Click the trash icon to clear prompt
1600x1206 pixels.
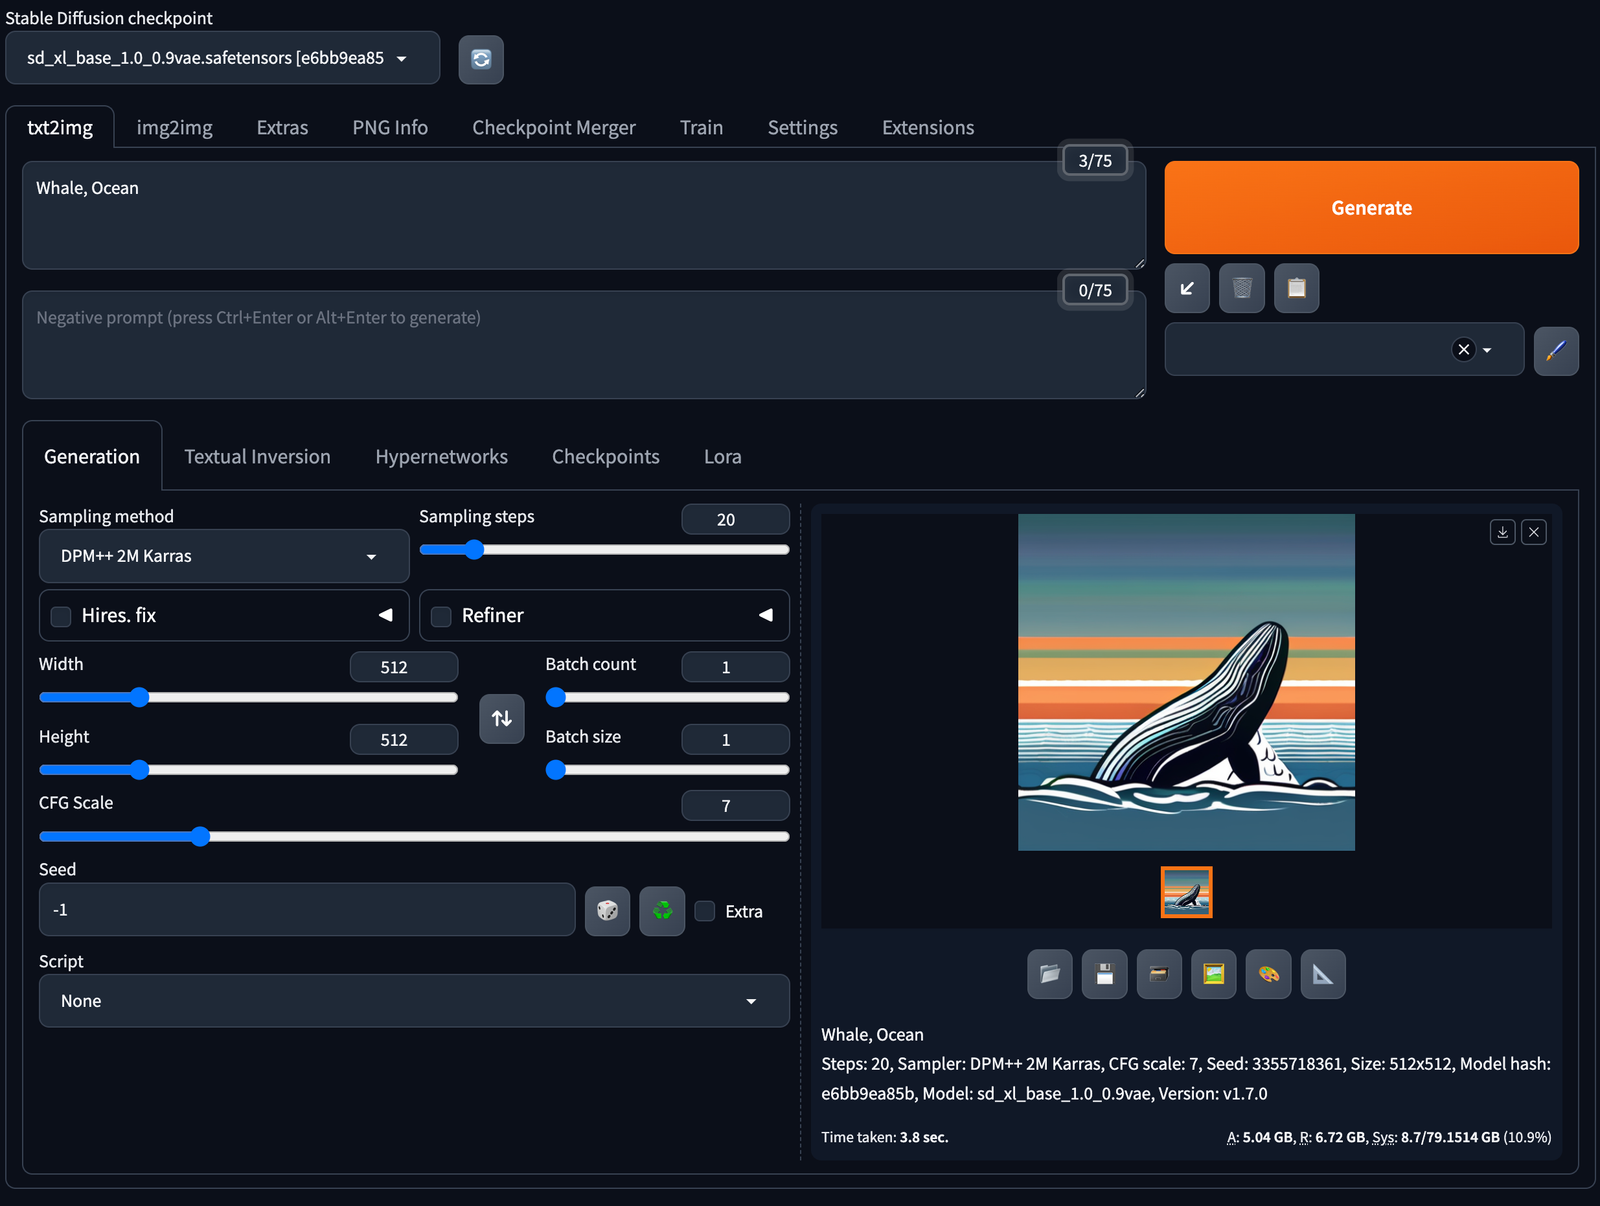point(1242,289)
